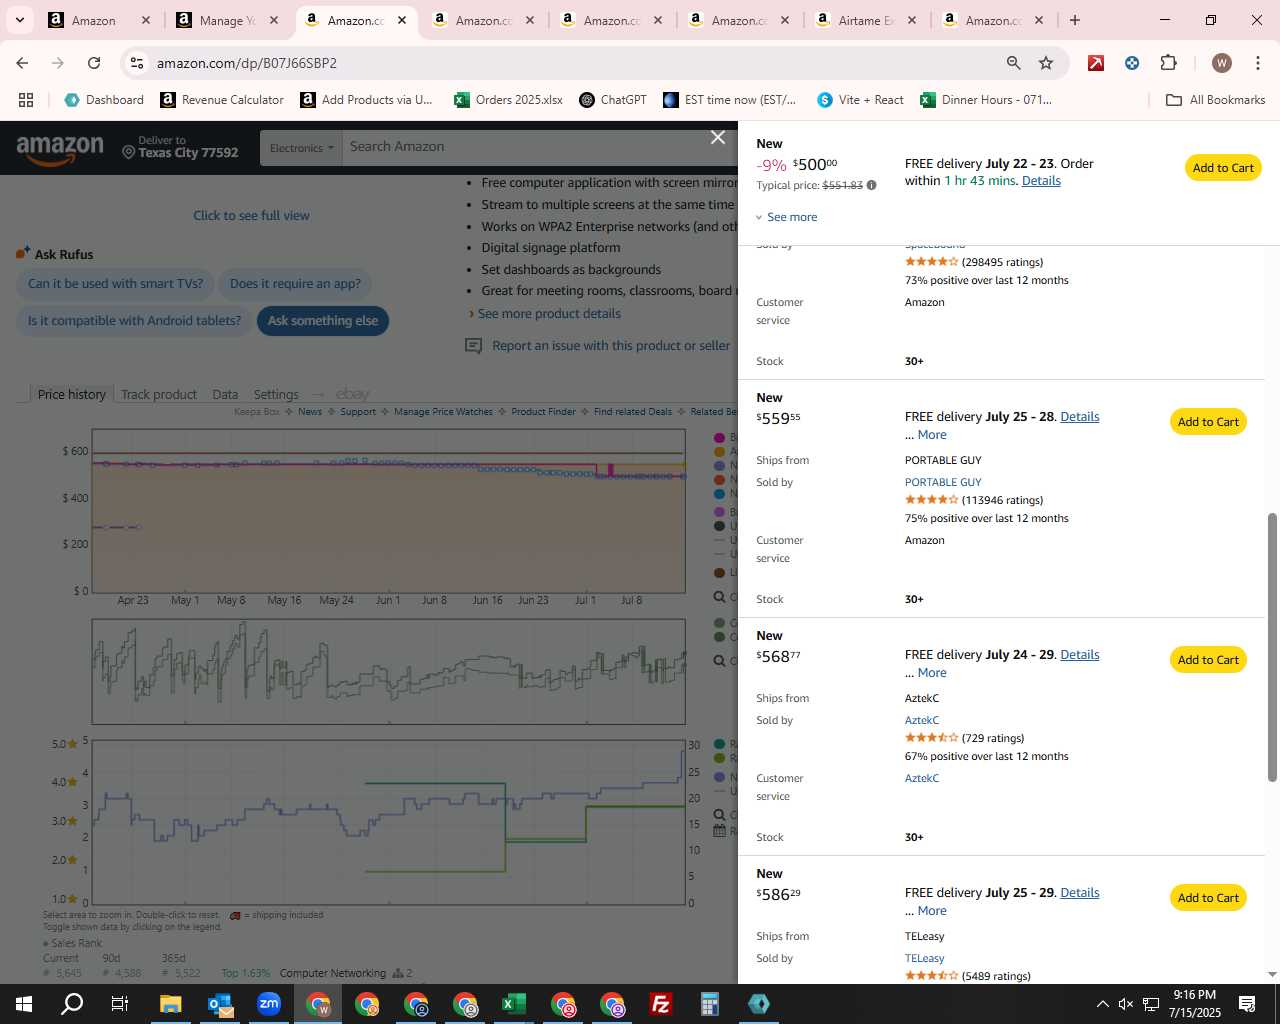Click Click to see full view link
The width and height of the screenshot is (1280, 1024).
tap(251, 216)
